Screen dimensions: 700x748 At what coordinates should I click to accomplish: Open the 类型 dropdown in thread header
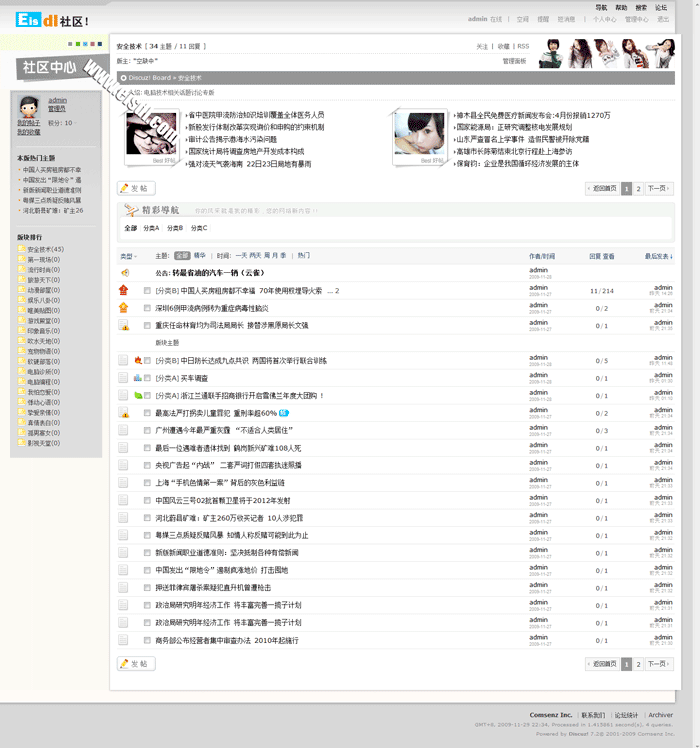pyautogui.click(x=128, y=256)
